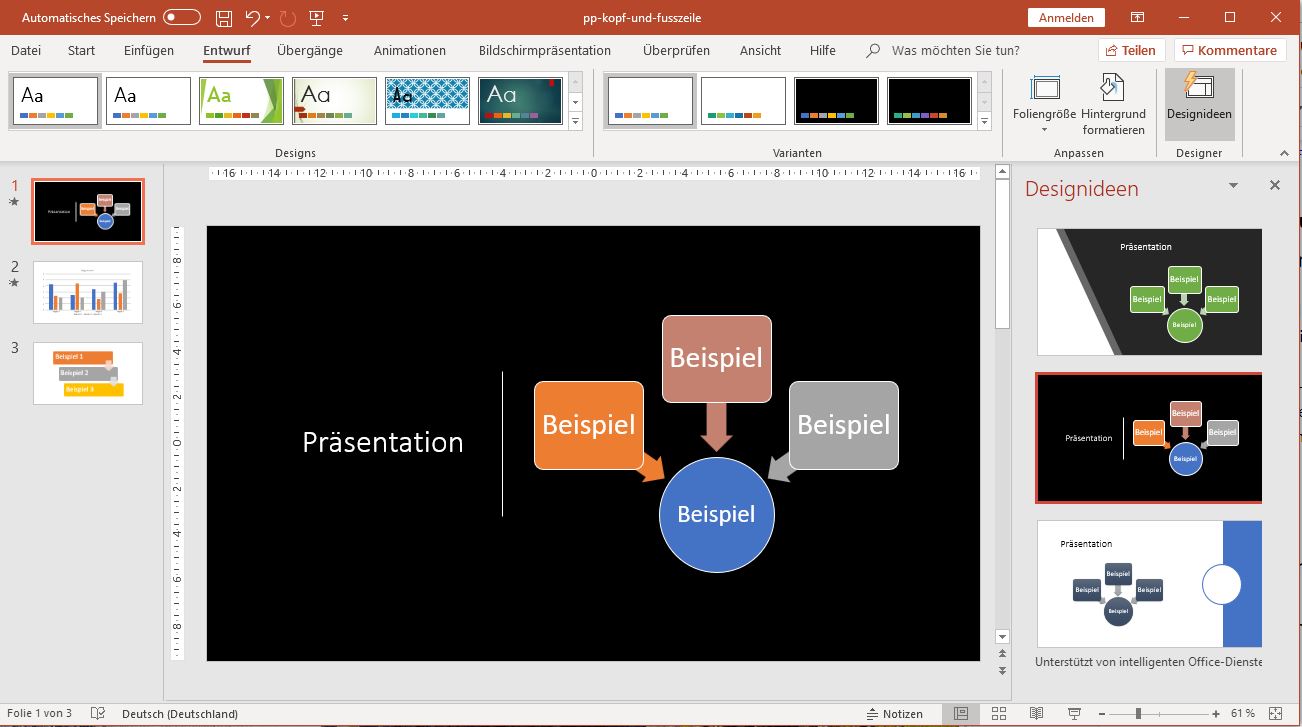The width and height of the screenshot is (1302, 727).
Task: Click the Teilen button
Action: point(1131,49)
